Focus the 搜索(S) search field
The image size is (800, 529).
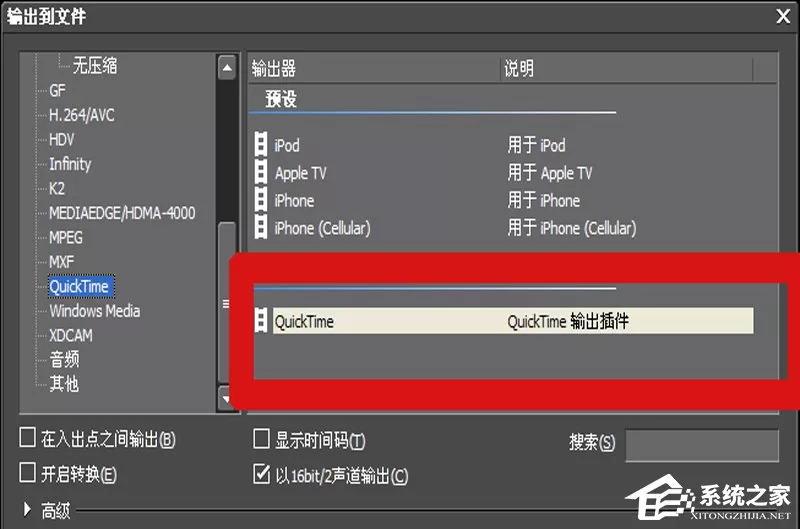coord(702,445)
